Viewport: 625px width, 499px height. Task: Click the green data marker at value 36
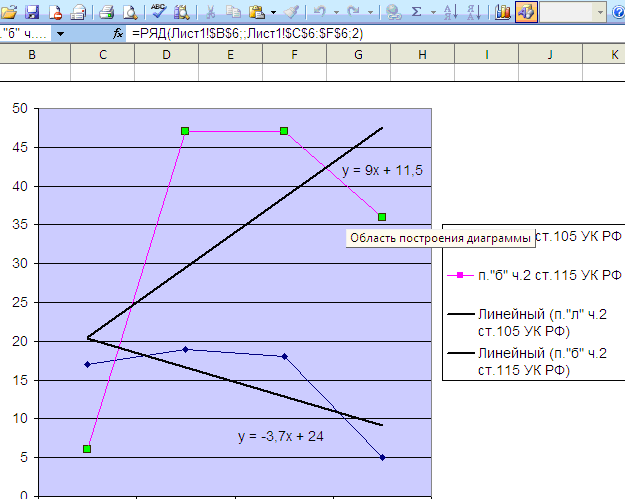coord(382,217)
